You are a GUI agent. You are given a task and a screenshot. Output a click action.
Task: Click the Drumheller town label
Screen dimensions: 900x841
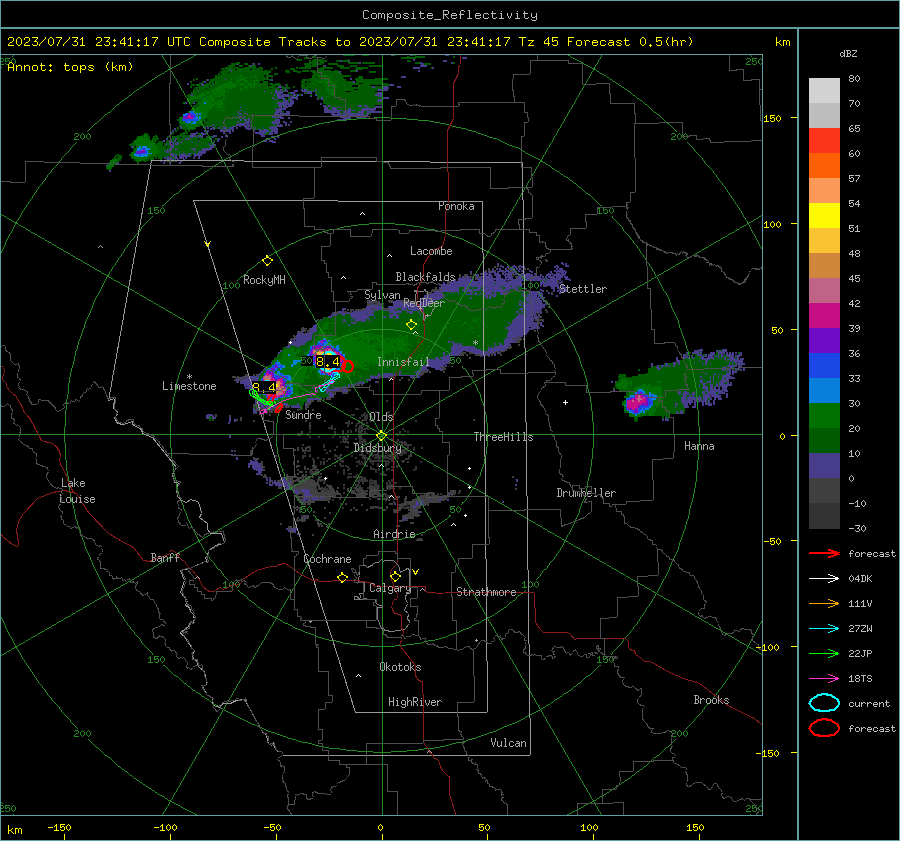click(x=586, y=493)
